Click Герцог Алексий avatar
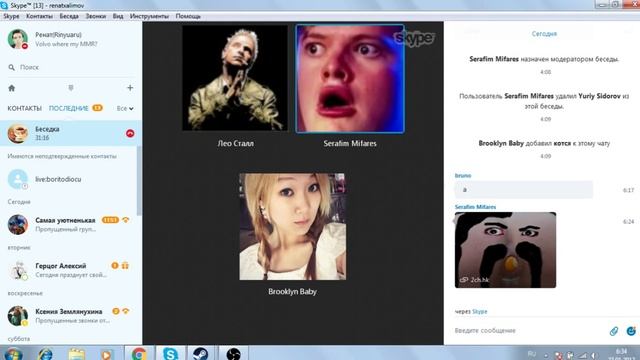Screen dimensions: 640x360 18,270
